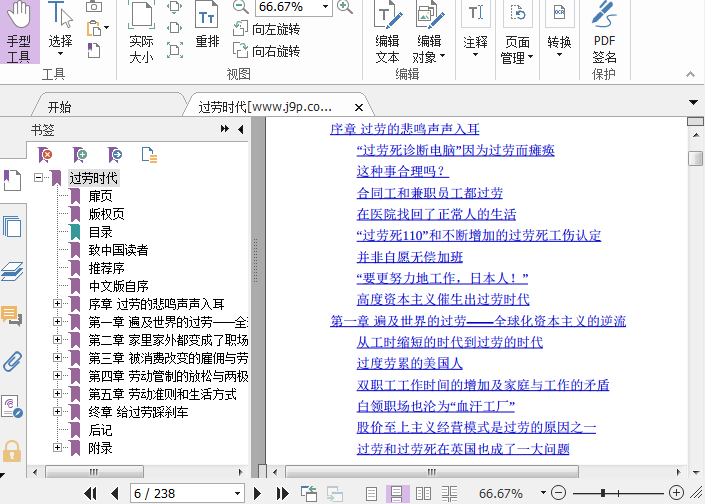
Task: Click the page number field 6 / 238
Action: tap(187, 494)
